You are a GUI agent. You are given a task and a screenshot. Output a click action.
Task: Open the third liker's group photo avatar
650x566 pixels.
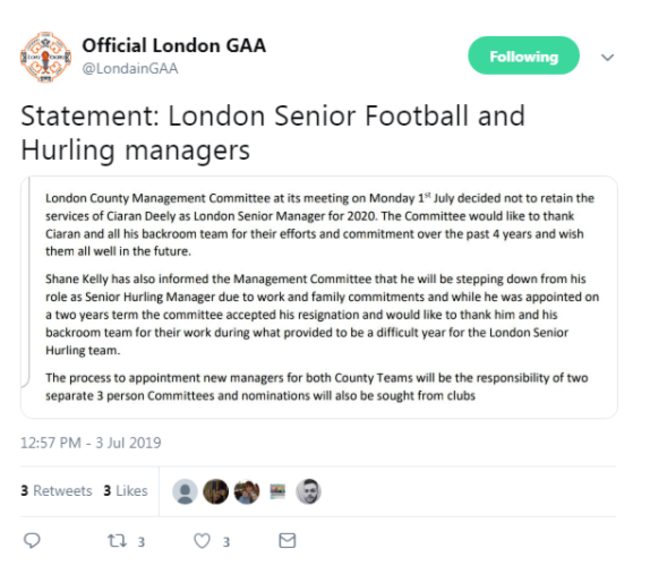click(247, 491)
